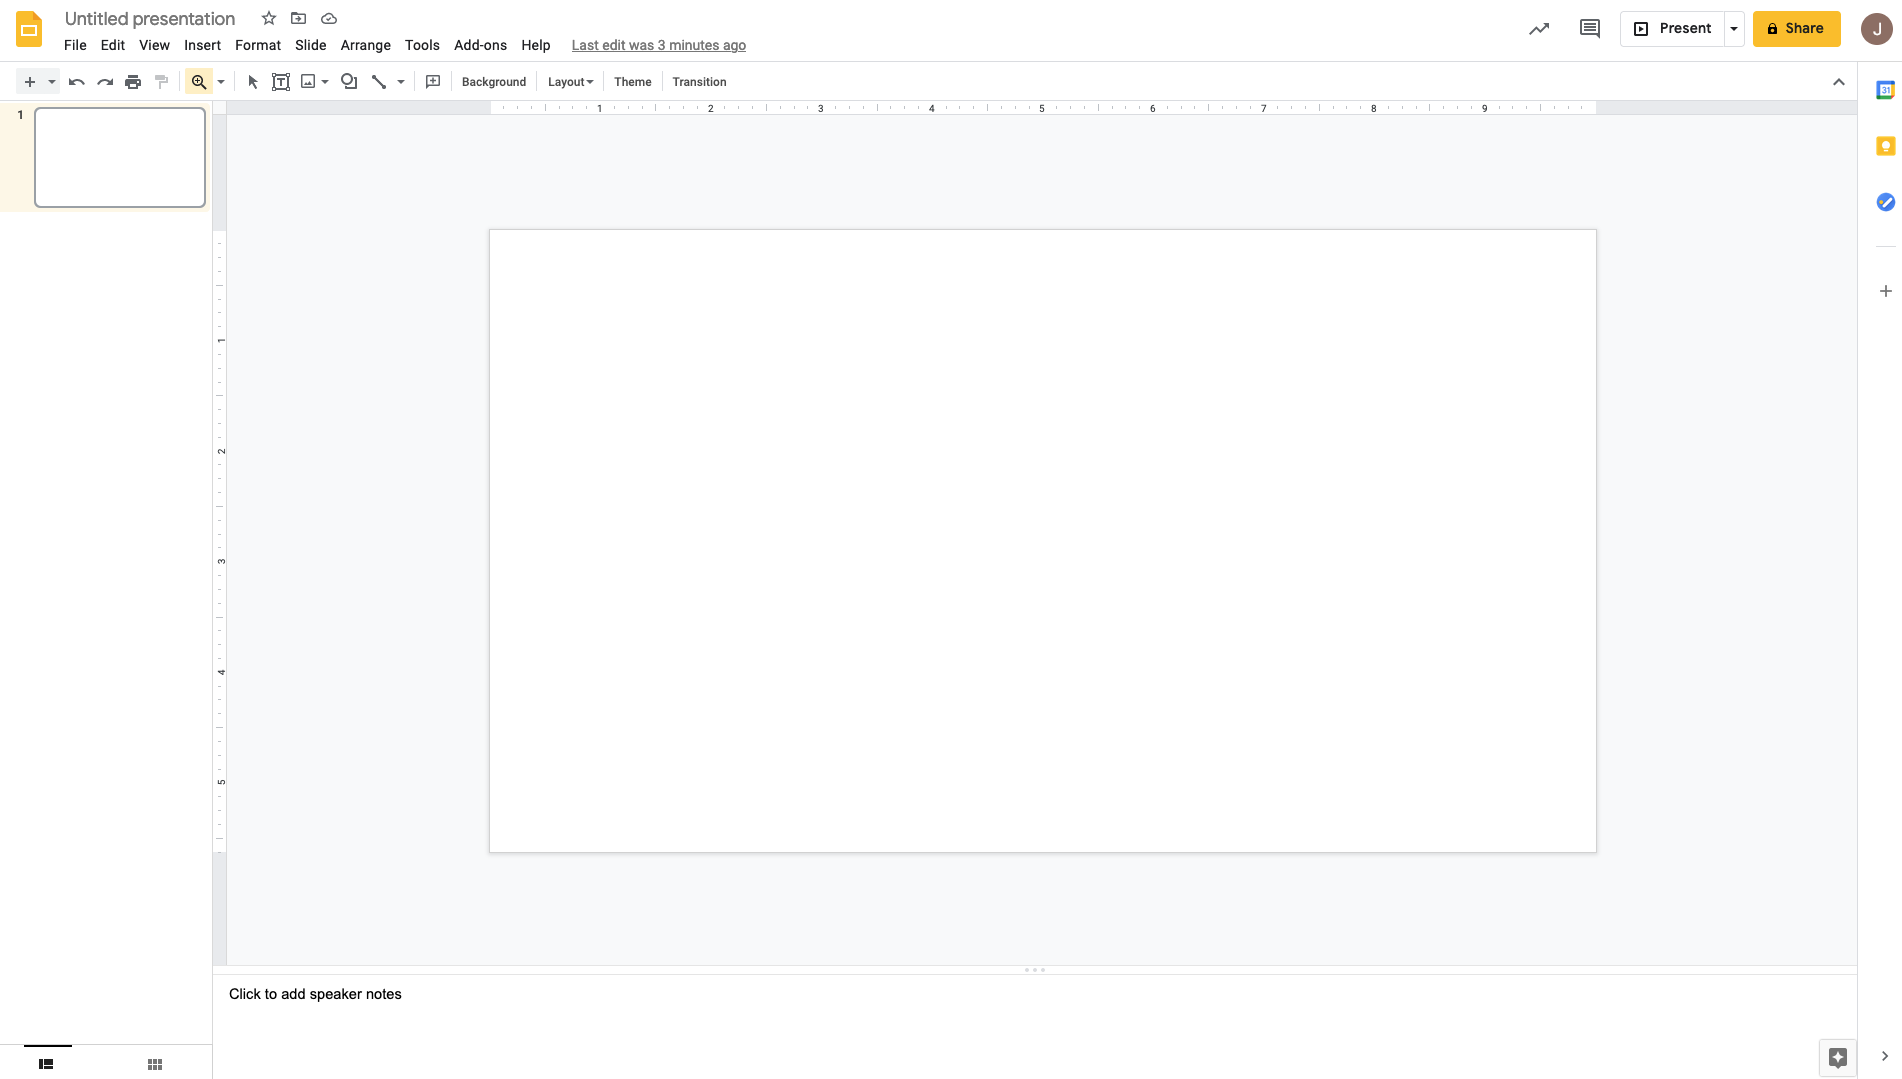Open Google Calendar from the side panel

pyautogui.click(x=1885, y=89)
